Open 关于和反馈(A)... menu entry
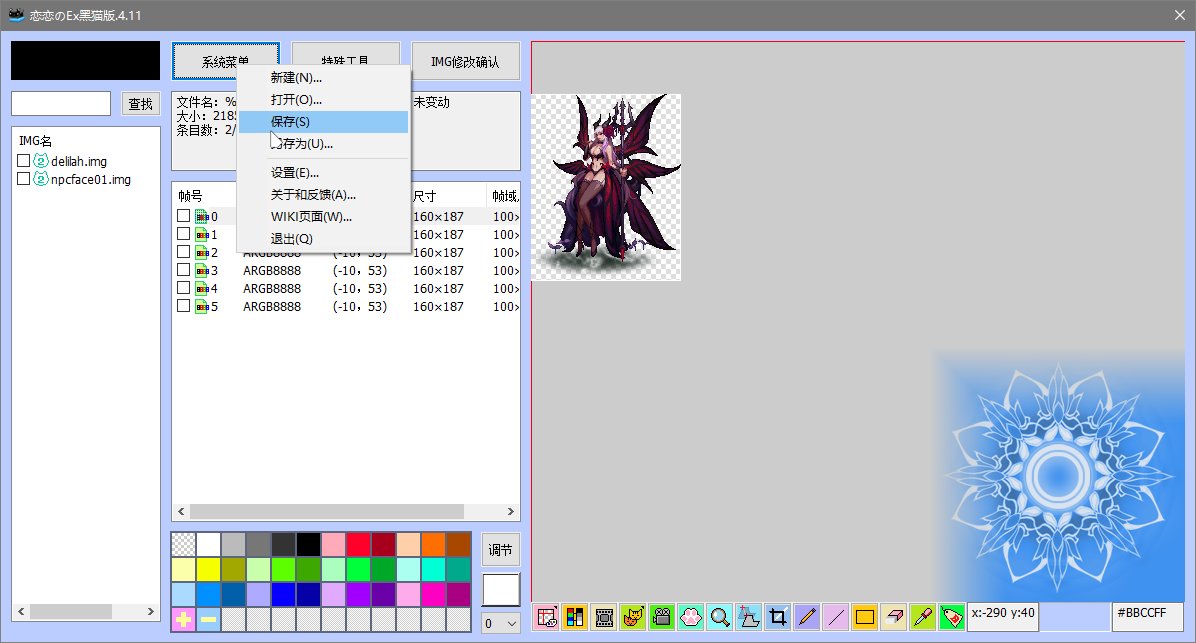Viewport: 1196px width, 643px height. pyautogui.click(x=323, y=195)
